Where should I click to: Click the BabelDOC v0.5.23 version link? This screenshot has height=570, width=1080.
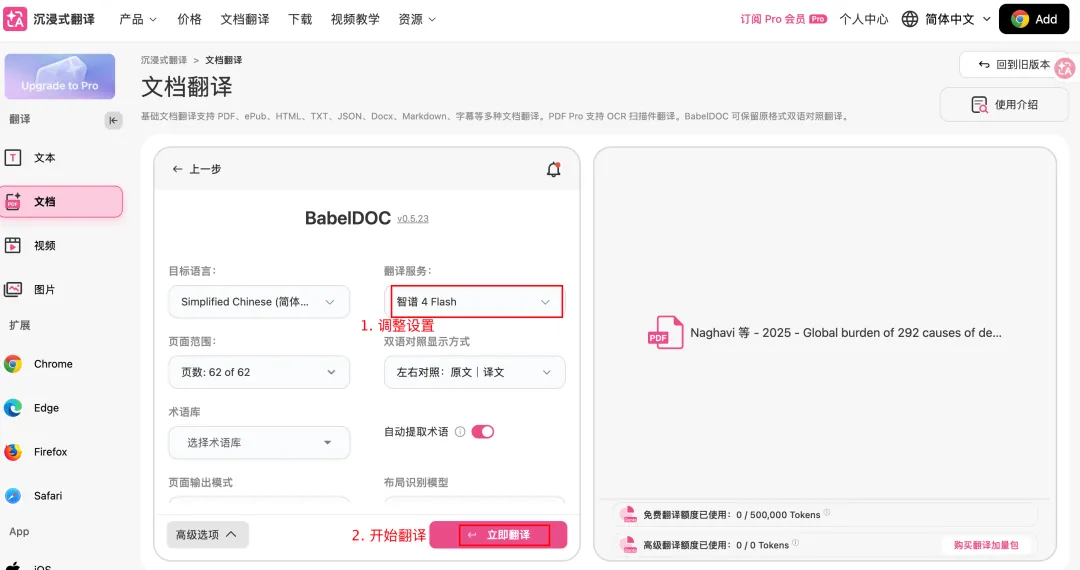point(413,219)
